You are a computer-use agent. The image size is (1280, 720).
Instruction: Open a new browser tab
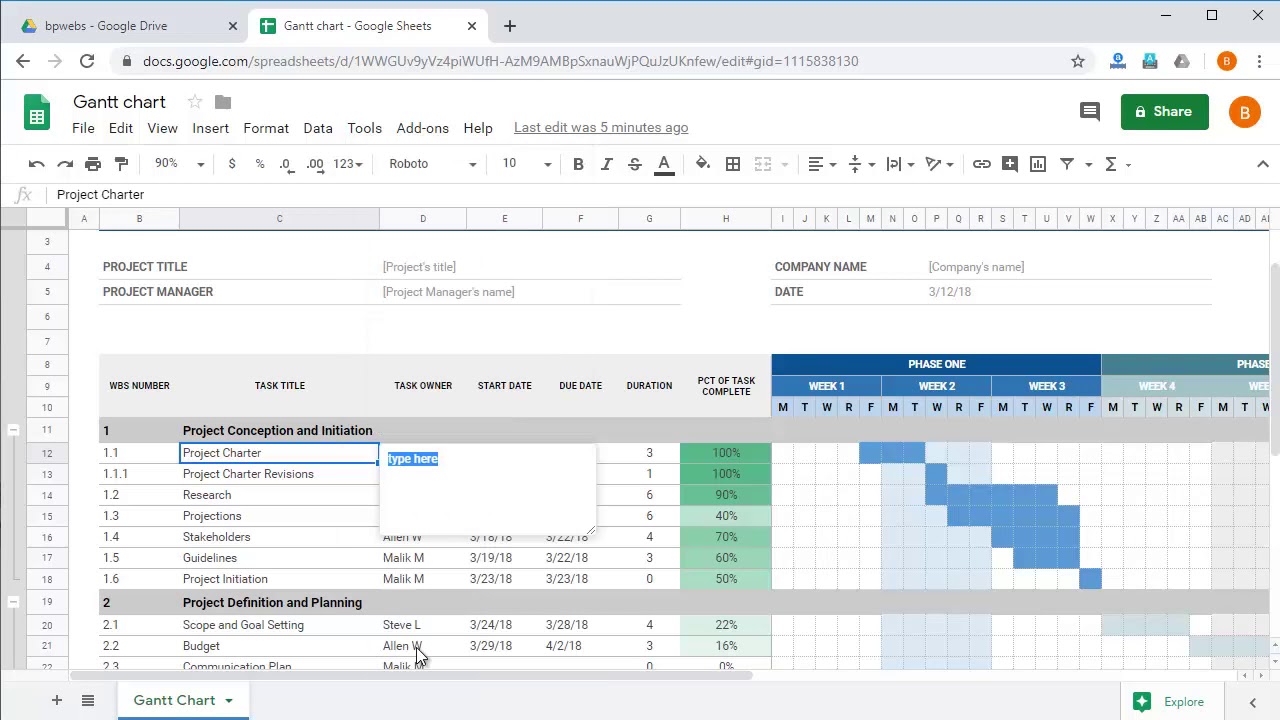click(510, 26)
